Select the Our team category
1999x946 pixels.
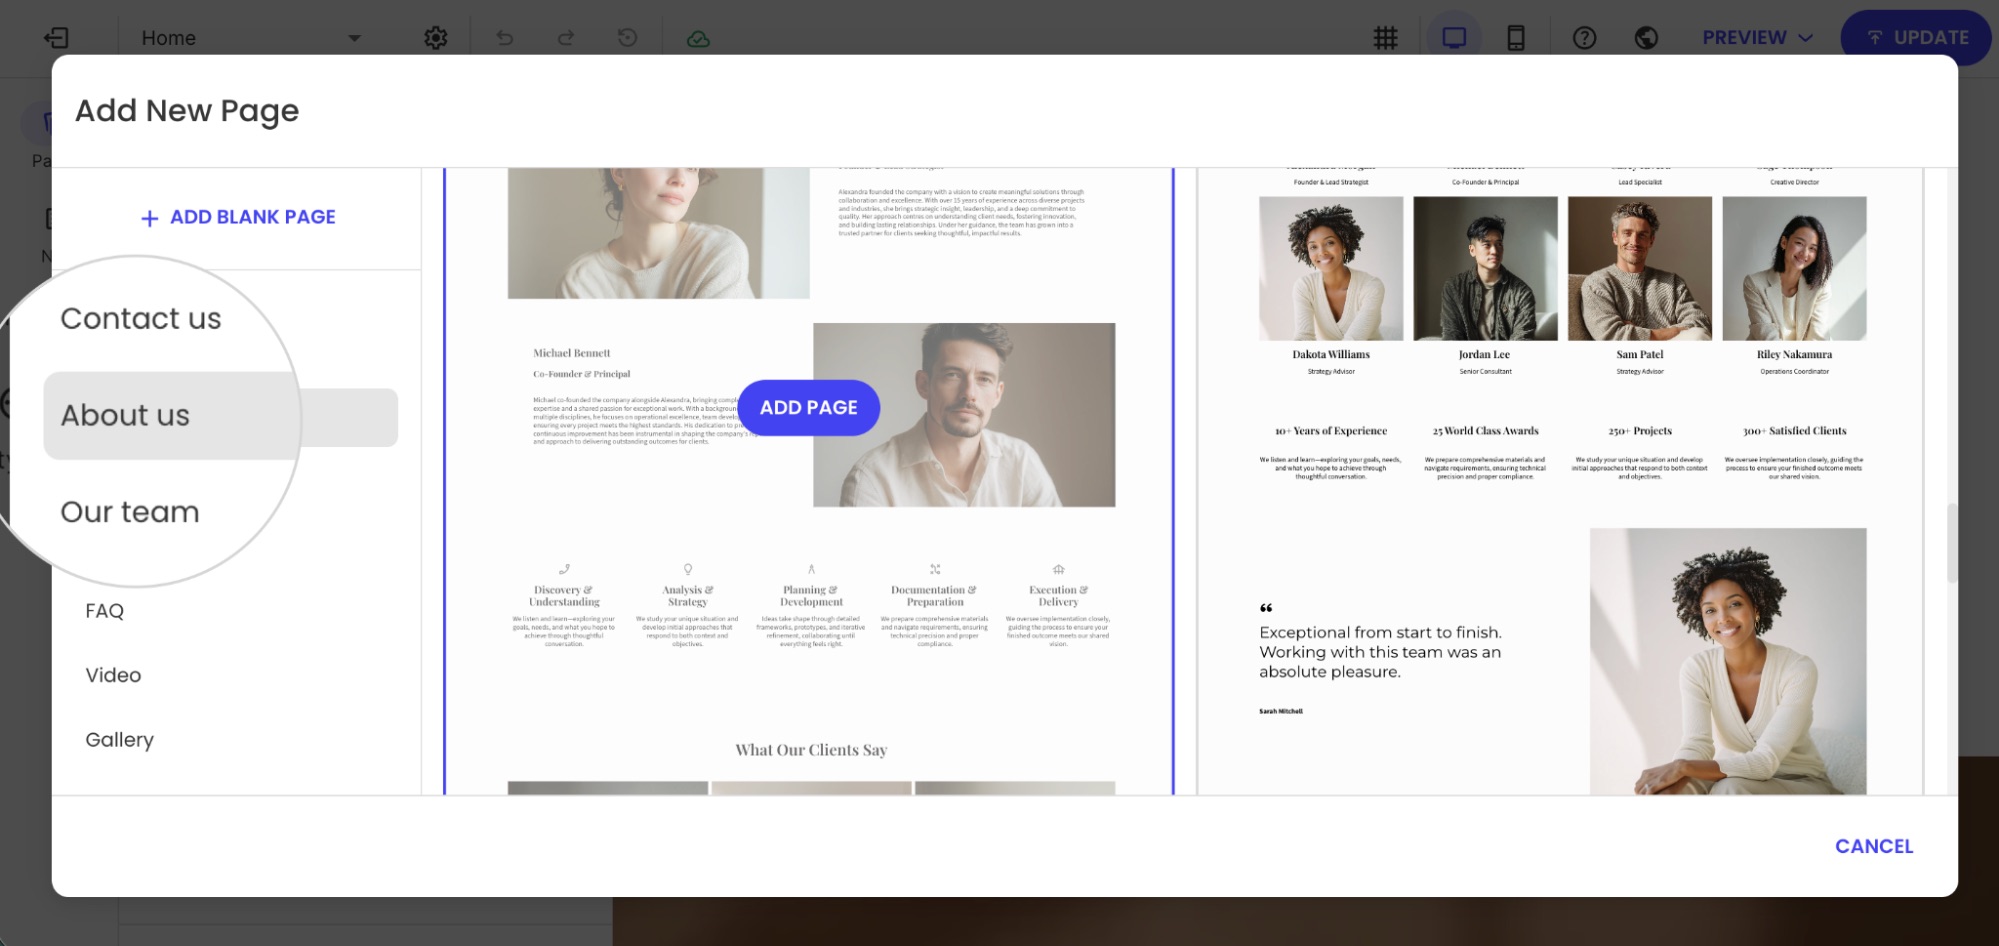[130, 512]
